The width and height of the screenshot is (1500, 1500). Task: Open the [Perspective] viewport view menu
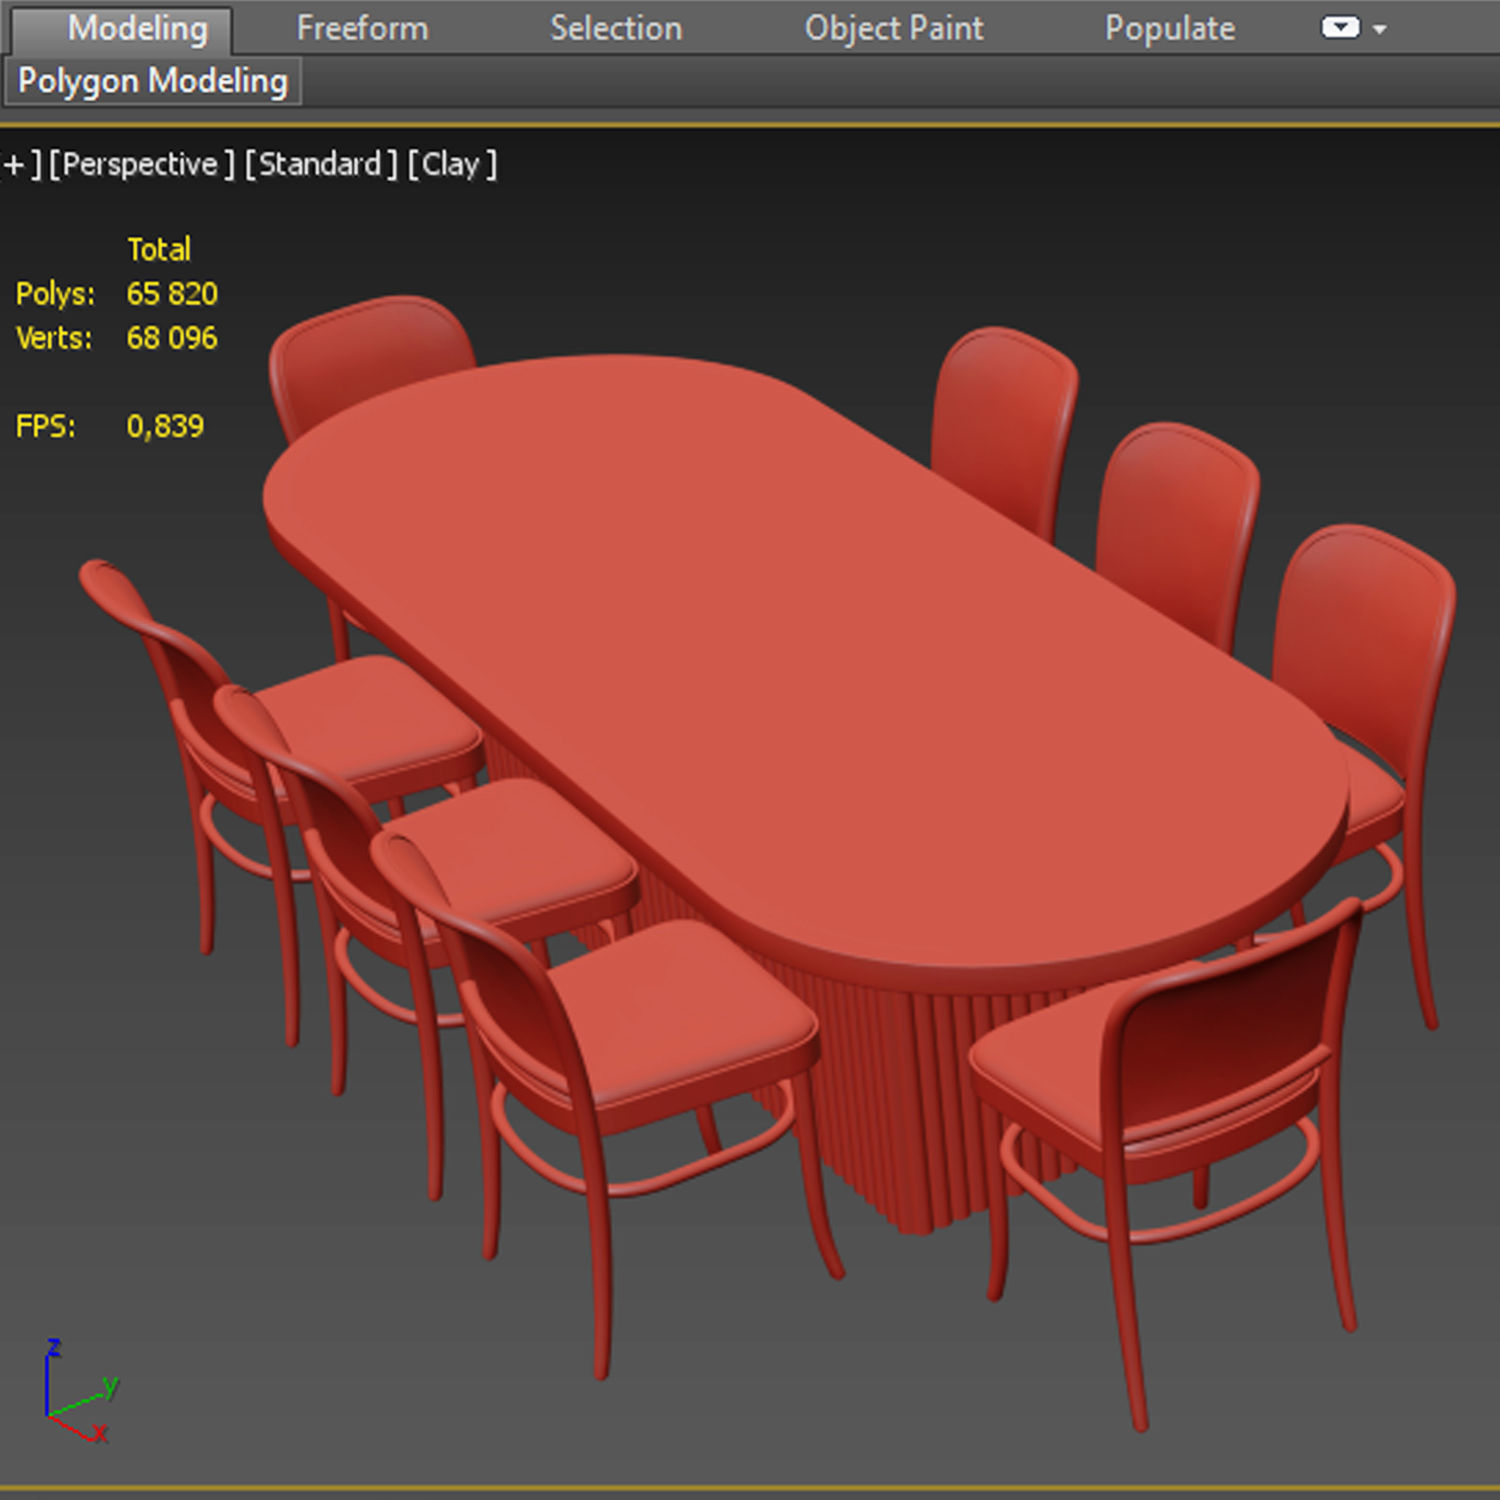[x=141, y=164]
